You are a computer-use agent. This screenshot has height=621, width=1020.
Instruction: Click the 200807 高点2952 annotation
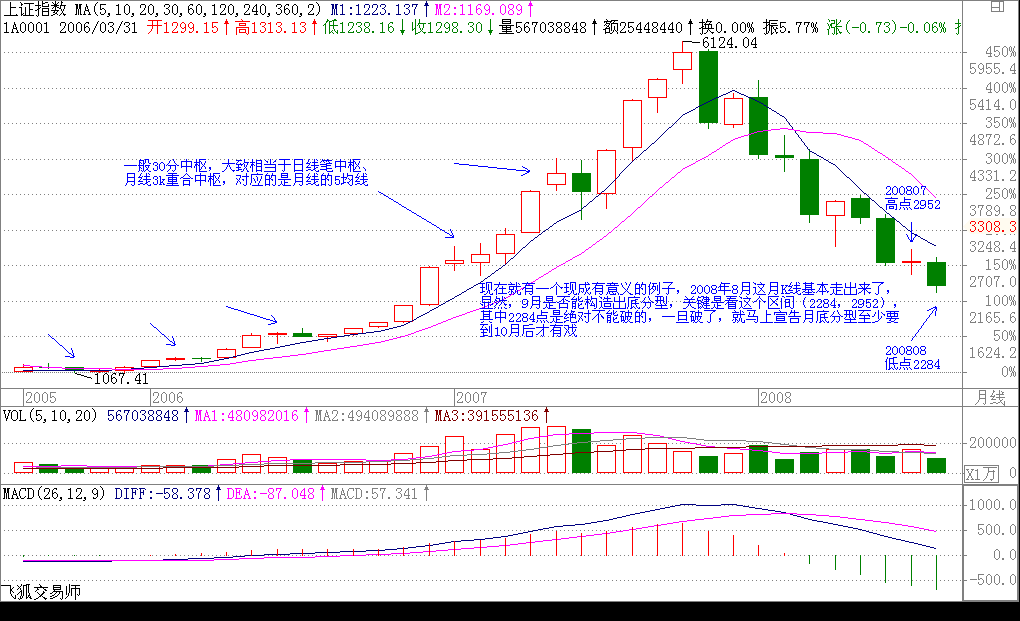(x=912, y=197)
